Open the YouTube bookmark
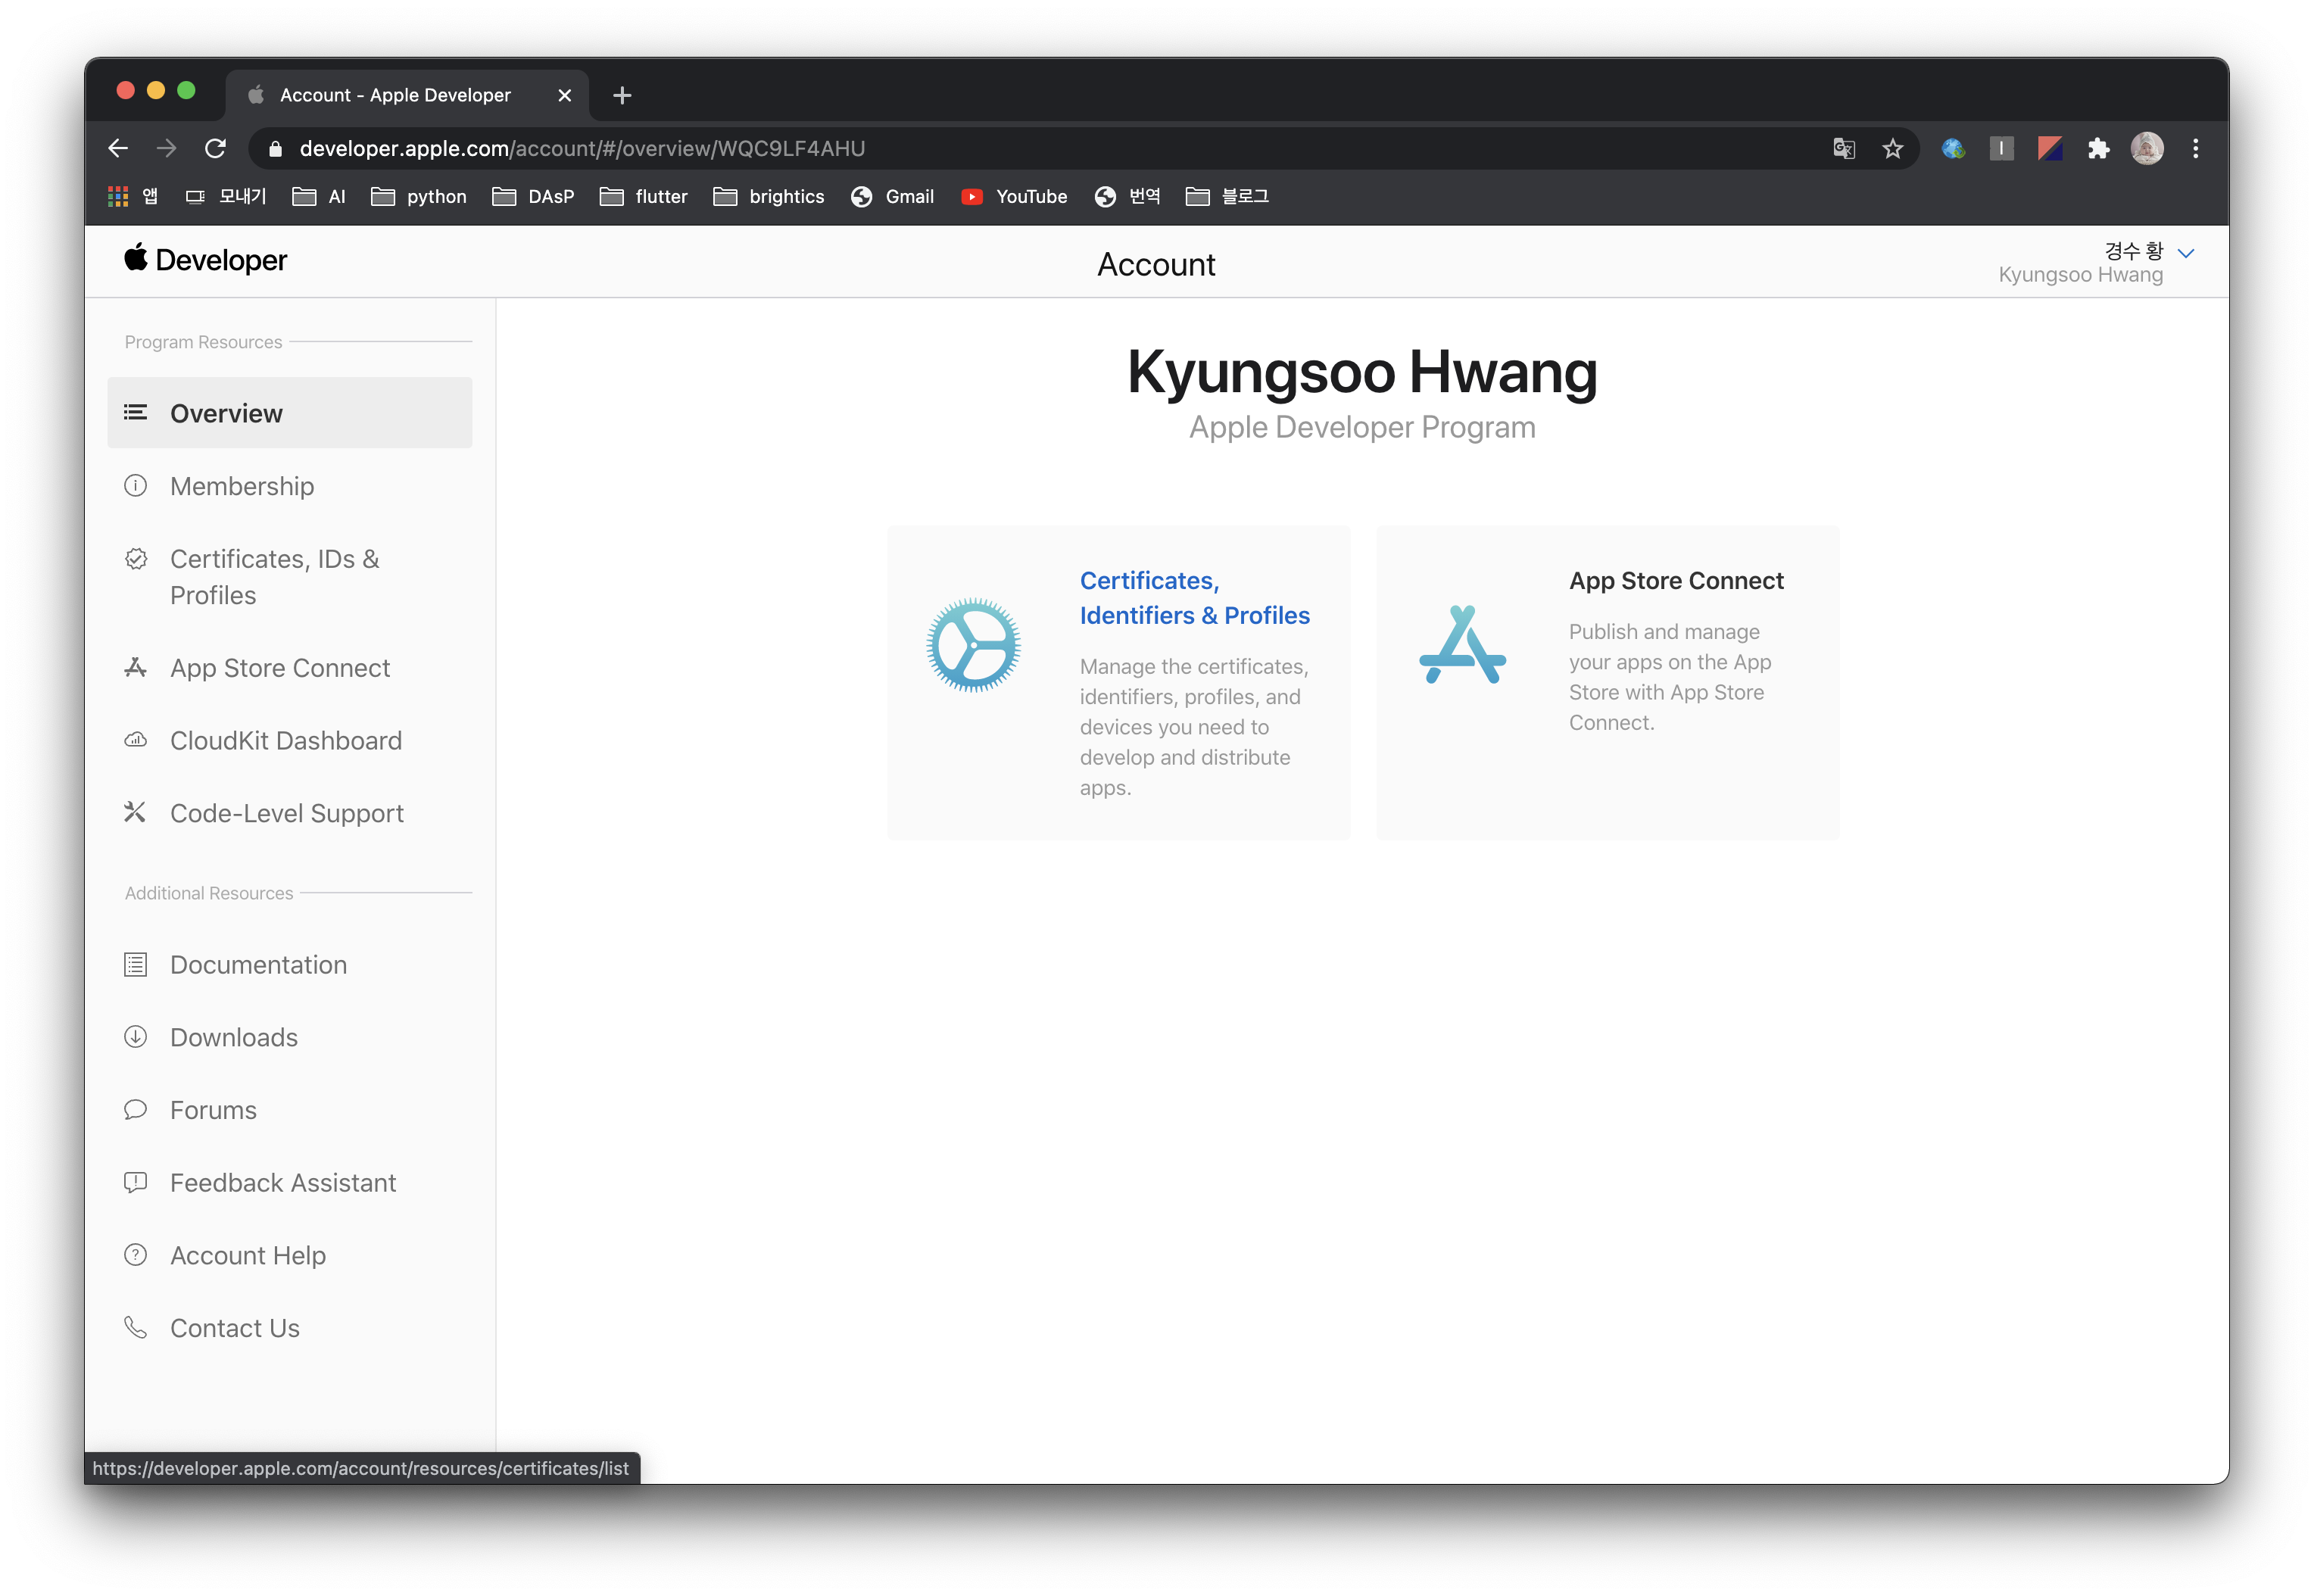Viewport: 2314px width, 1596px height. [x=1014, y=197]
